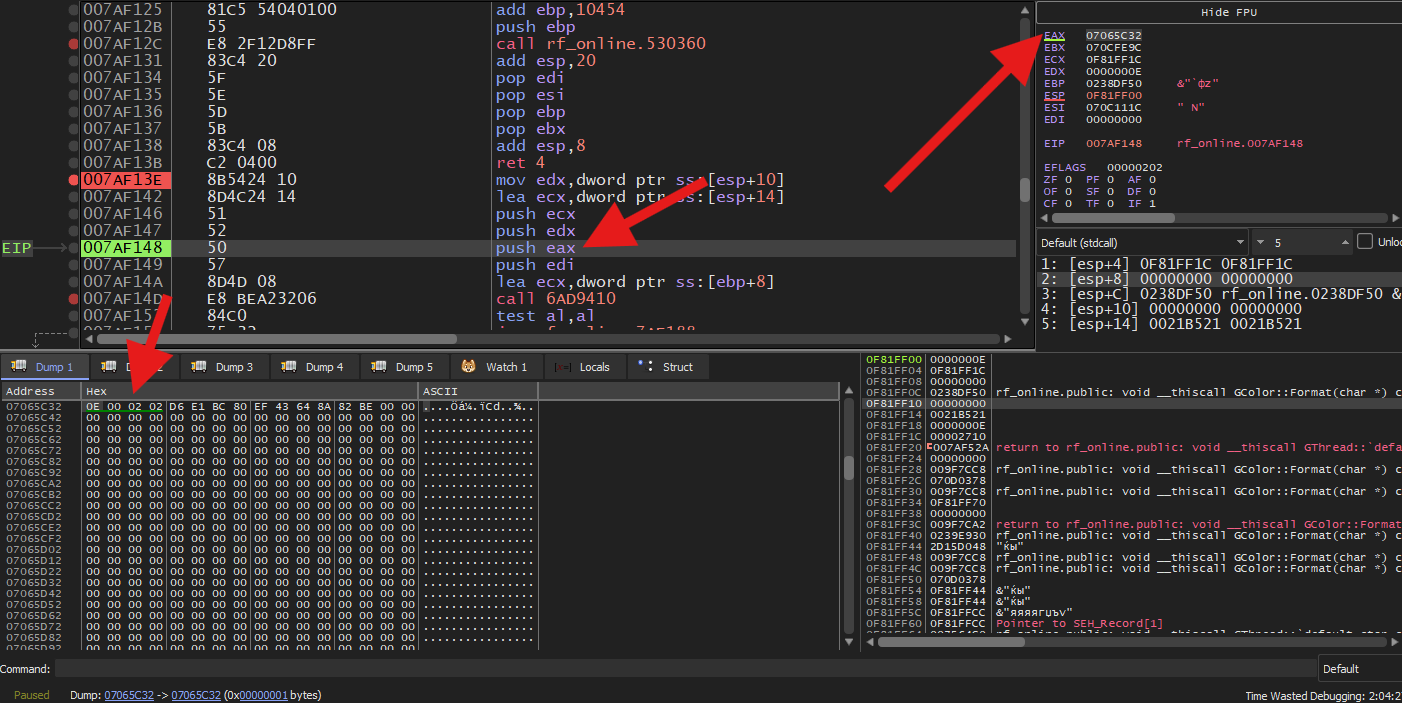The image size is (1402, 703).
Task: Click the Time Wasted Debugging status text
Action: (x=1322, y=695)
